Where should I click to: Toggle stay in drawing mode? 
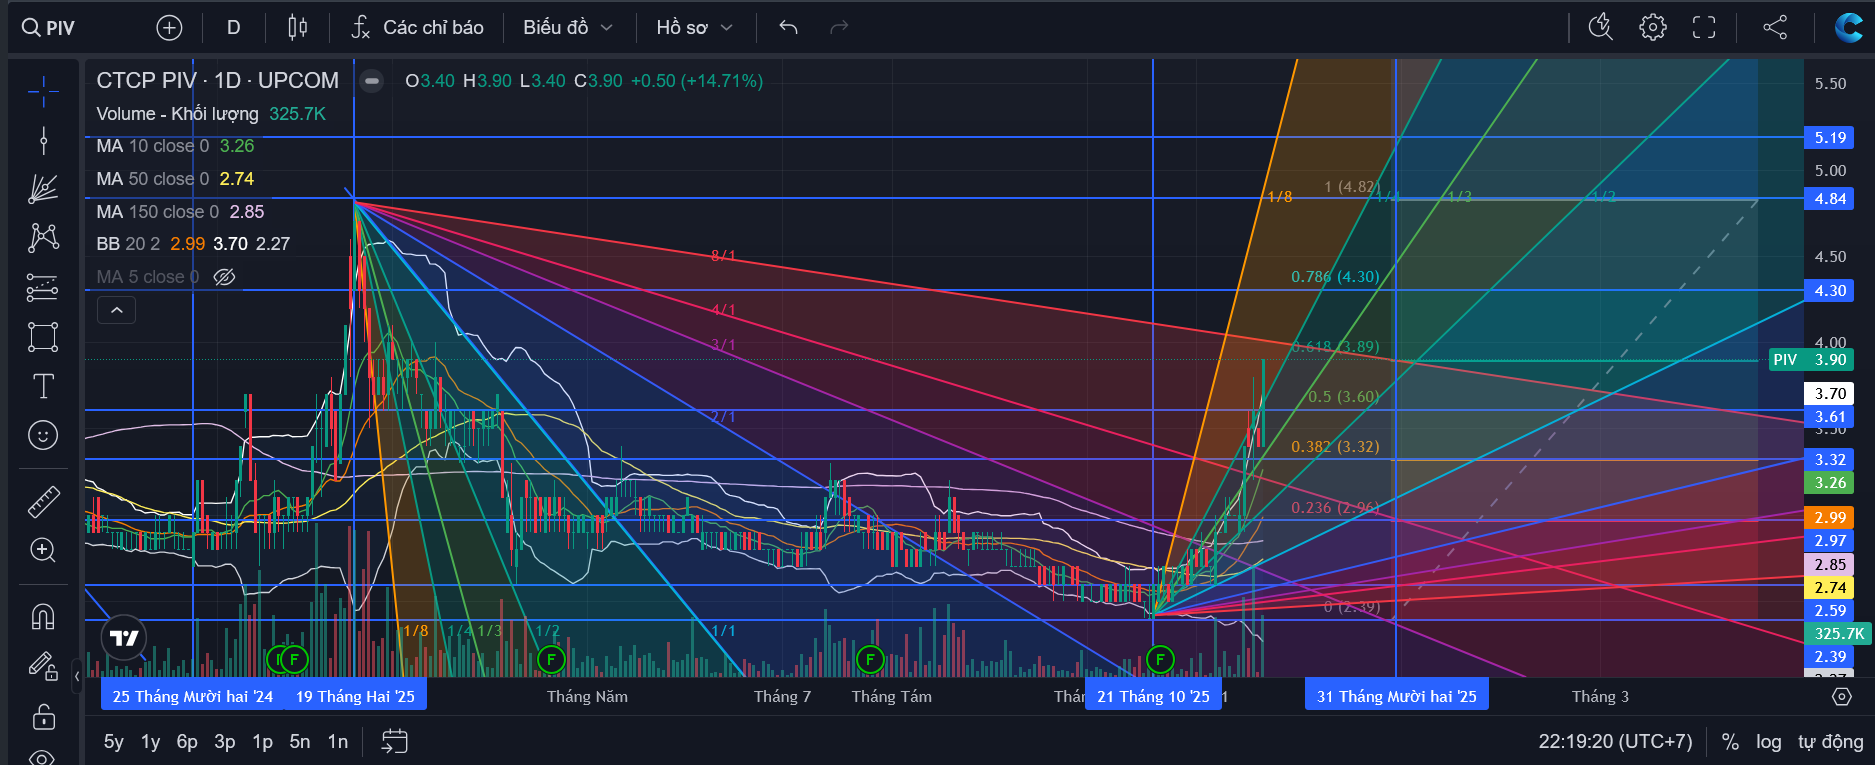click(x=43, y=666)
